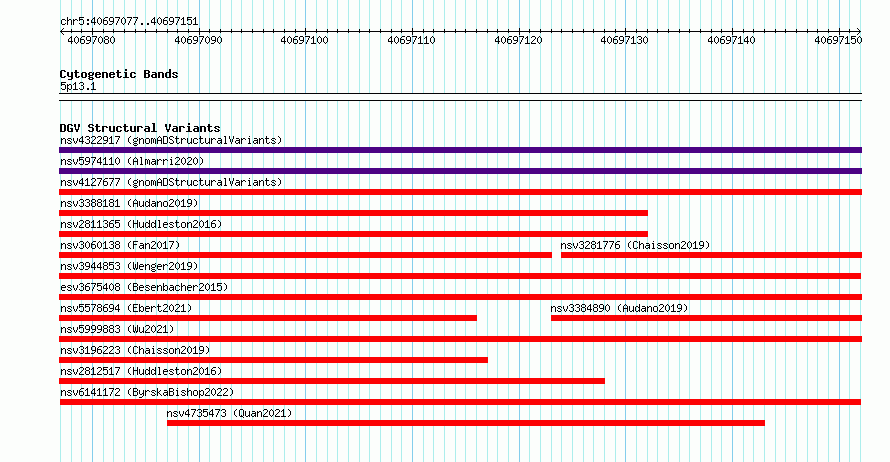890x462 pixels.
Task: Click the nsv6141172 red variant bar
Action: point(460,402)
